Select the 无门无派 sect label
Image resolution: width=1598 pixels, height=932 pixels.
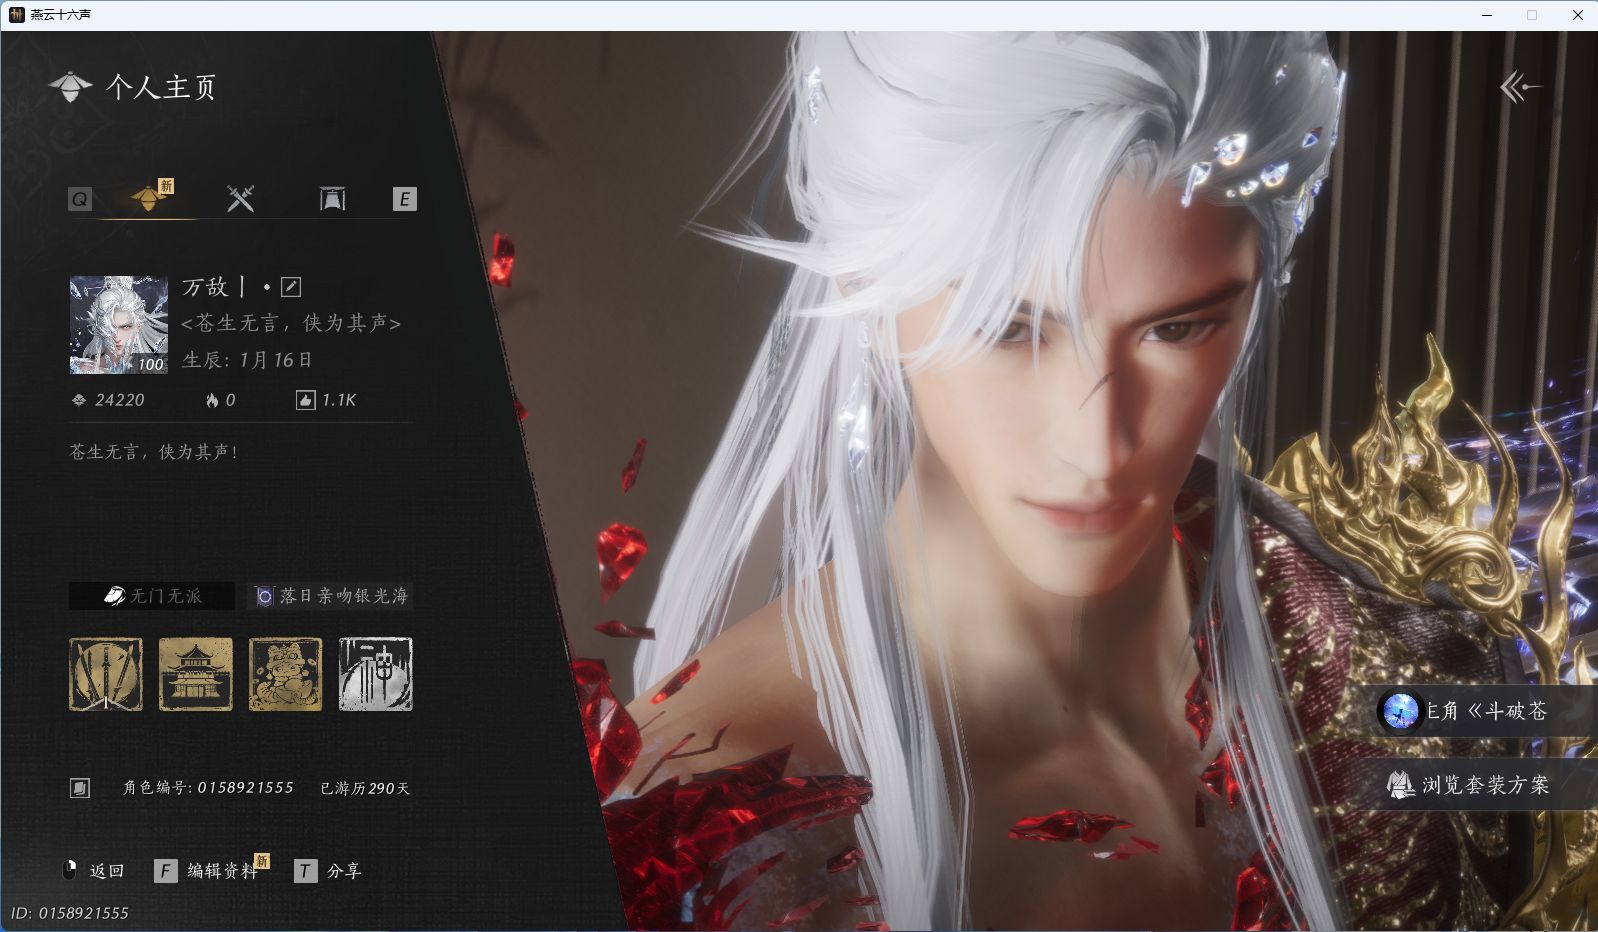tap(152, 596)
